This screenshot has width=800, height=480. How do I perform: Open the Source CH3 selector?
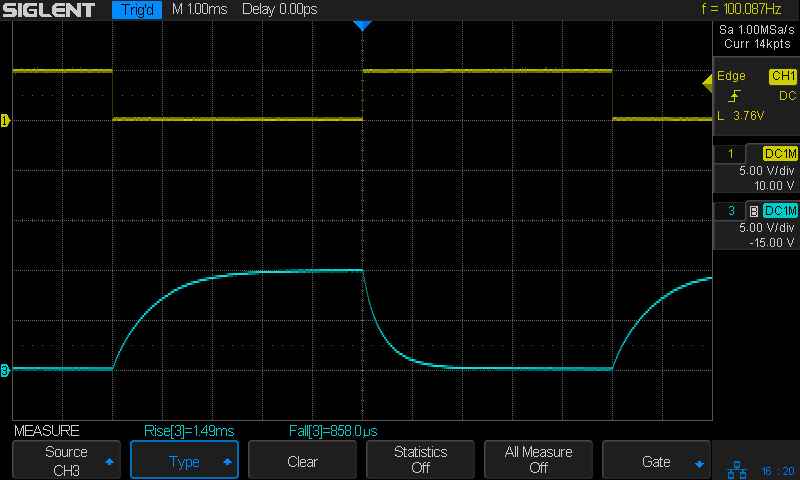point(66,461)
